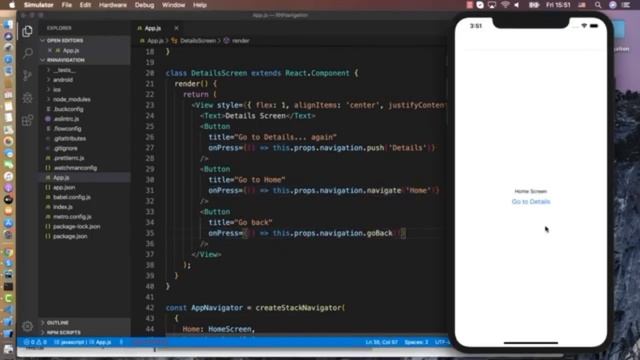Screen dimensions: 640x360
Task: Open the File menu
Action: click(x=67, y=5)
